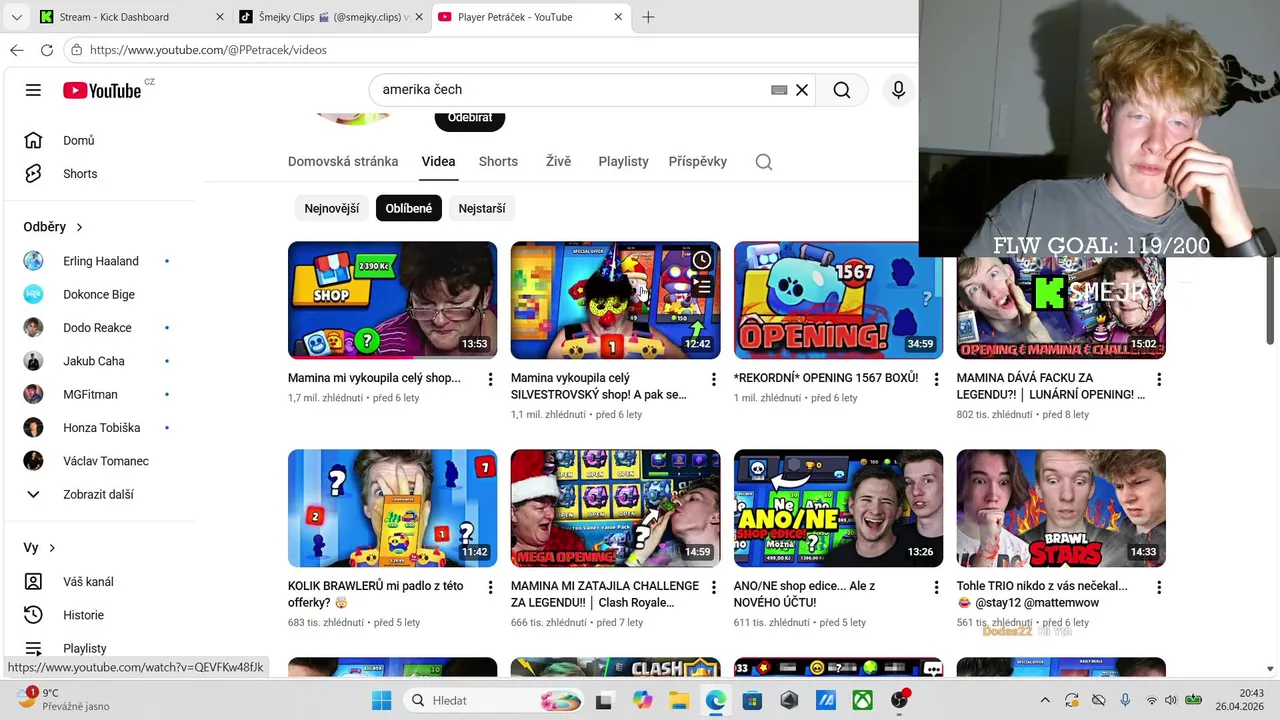Expand subscriptions with Zobrazit další
Screen dimensions: 1280x720
(x=100, y=494)
